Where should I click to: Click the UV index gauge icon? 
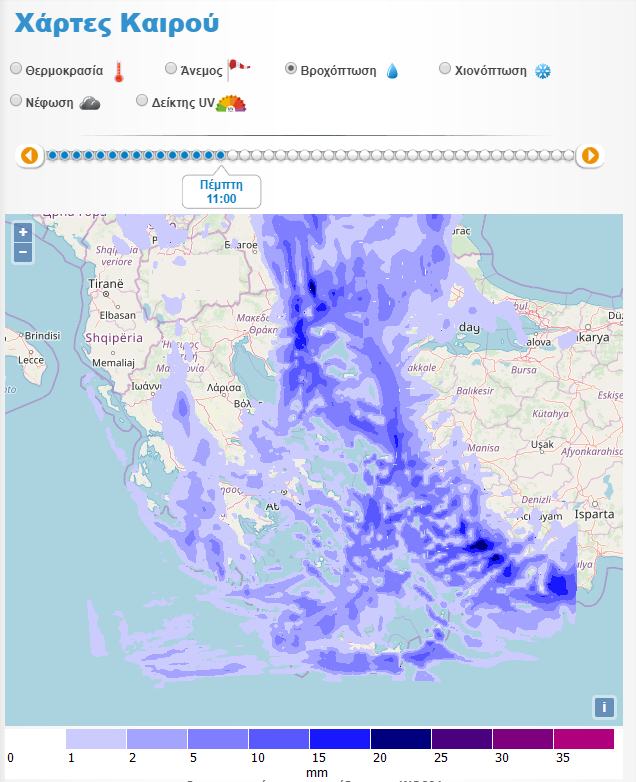coord(231,103)
